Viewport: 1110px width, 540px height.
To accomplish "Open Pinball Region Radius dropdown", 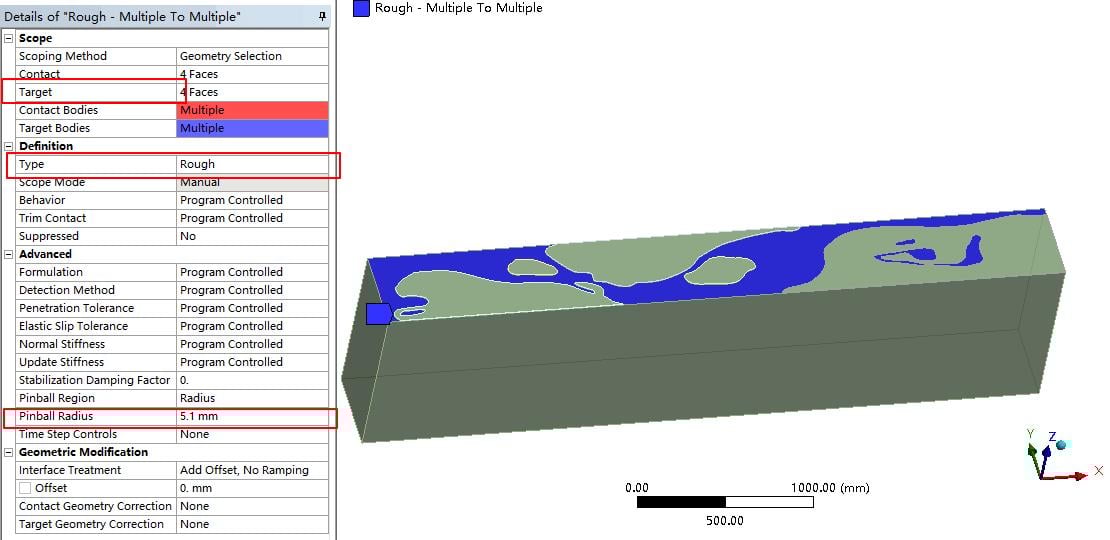I will (x=252, y=398).
